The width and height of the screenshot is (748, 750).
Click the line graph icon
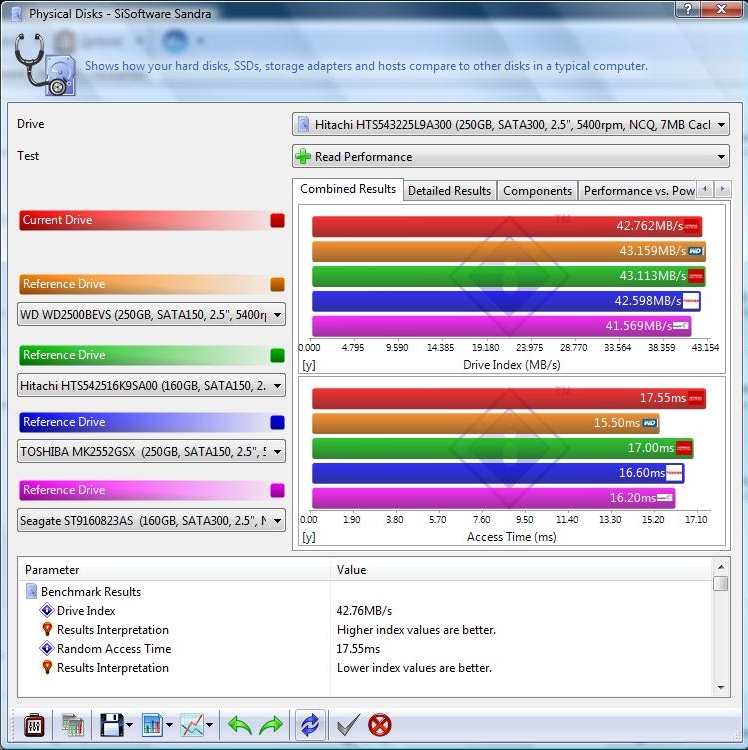192,725
